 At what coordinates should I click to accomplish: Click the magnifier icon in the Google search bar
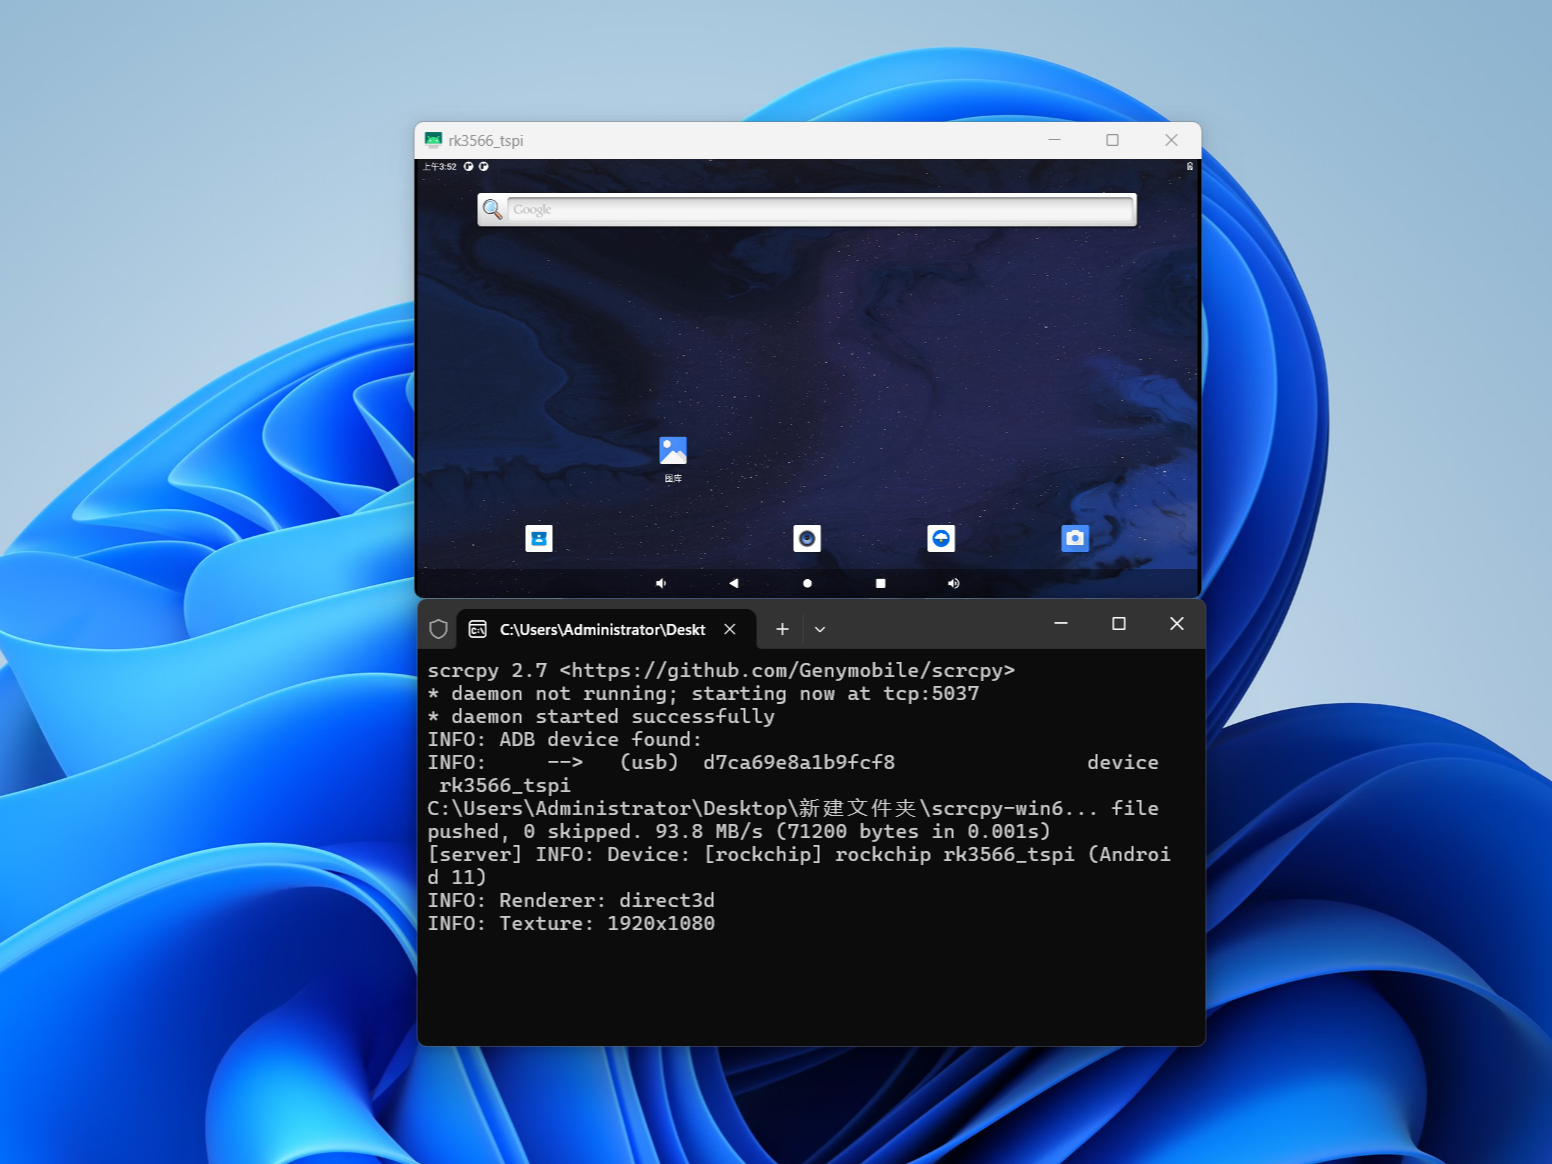tap(493, 209)
